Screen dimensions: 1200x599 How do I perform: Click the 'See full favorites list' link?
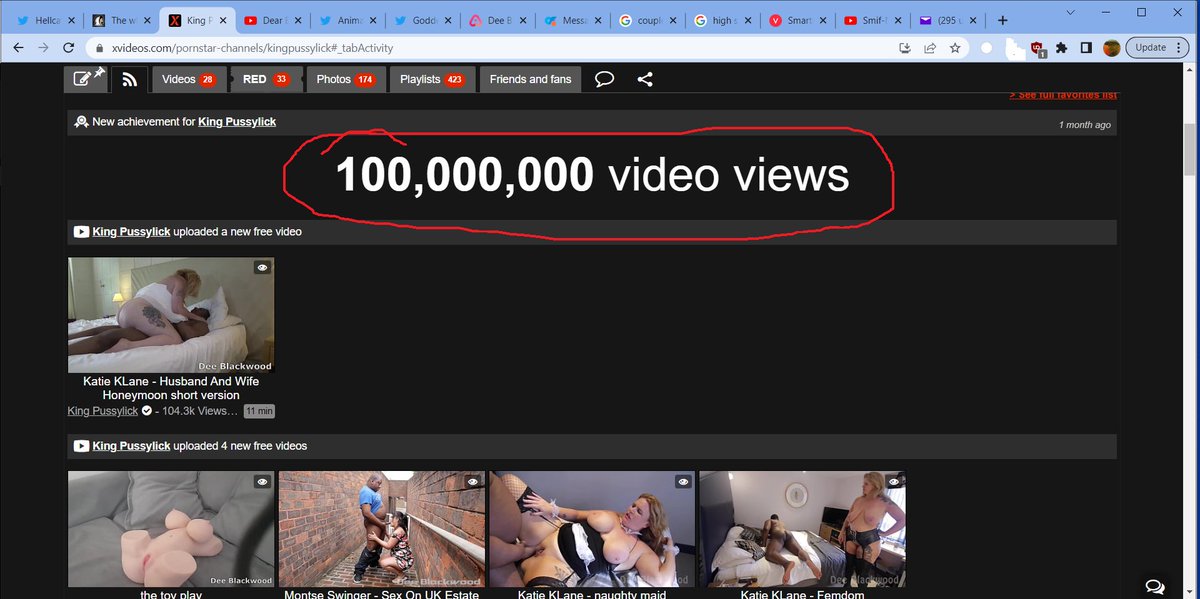(1063, 95)
